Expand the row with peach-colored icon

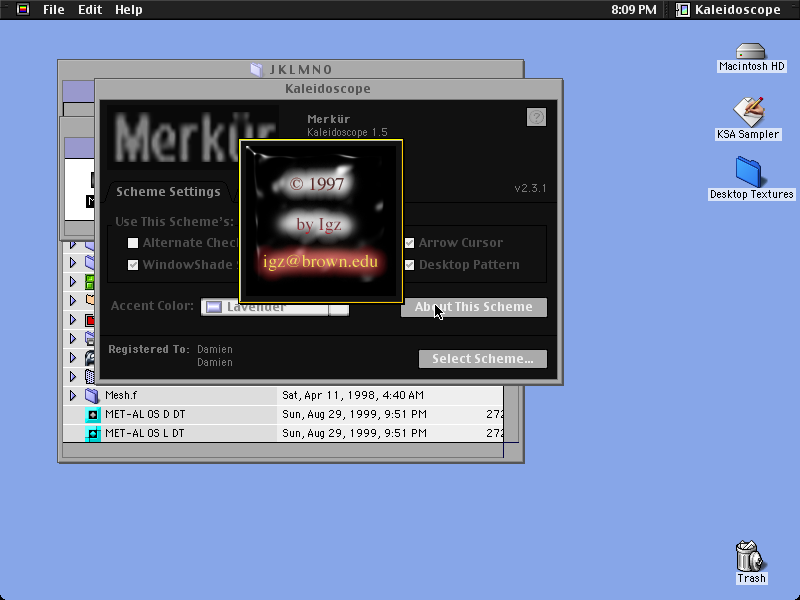(72, 301)
